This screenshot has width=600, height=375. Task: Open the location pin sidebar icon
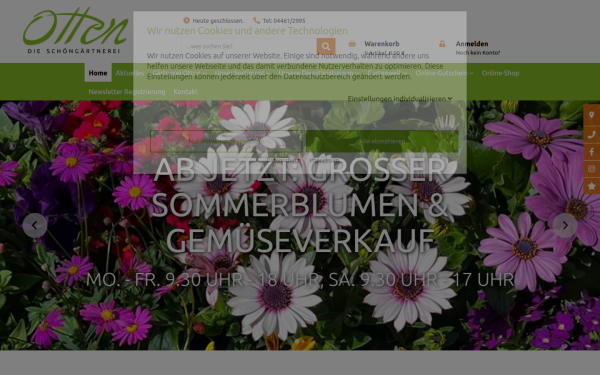coord(592,115)
